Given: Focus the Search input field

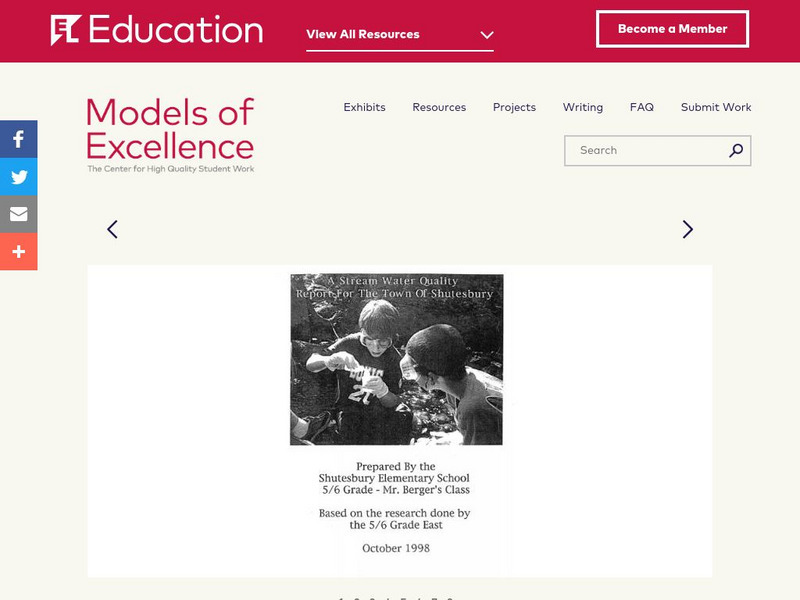Looking at the screenshot, I should (645, 151).
